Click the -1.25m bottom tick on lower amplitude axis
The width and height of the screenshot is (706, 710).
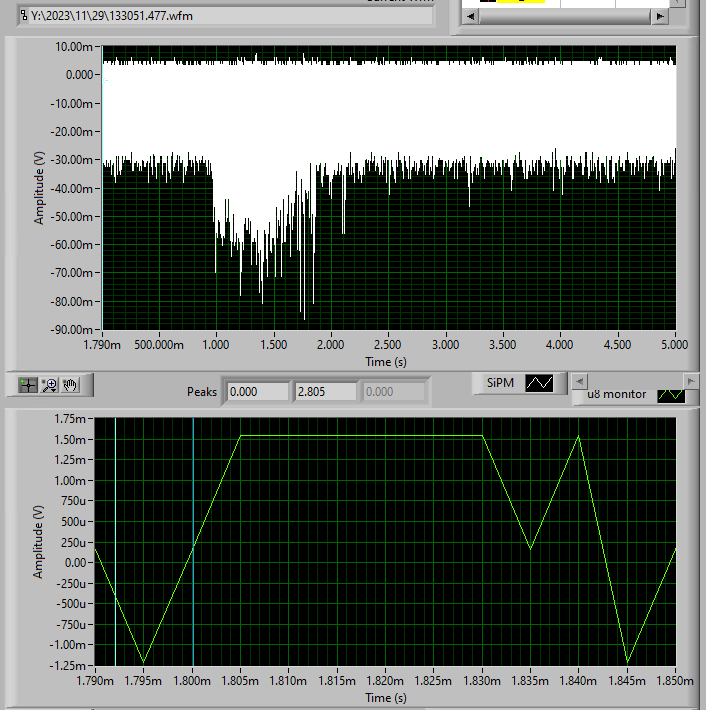[x=67, y=666]
